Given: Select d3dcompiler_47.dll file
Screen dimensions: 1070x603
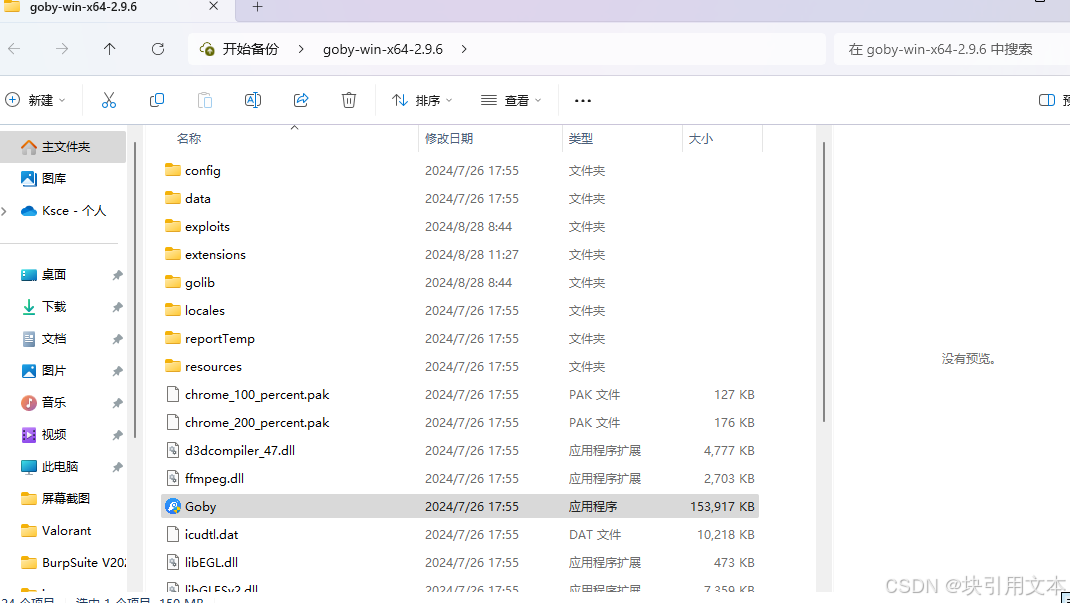Looking at the screenshot, I should (460, 450).
